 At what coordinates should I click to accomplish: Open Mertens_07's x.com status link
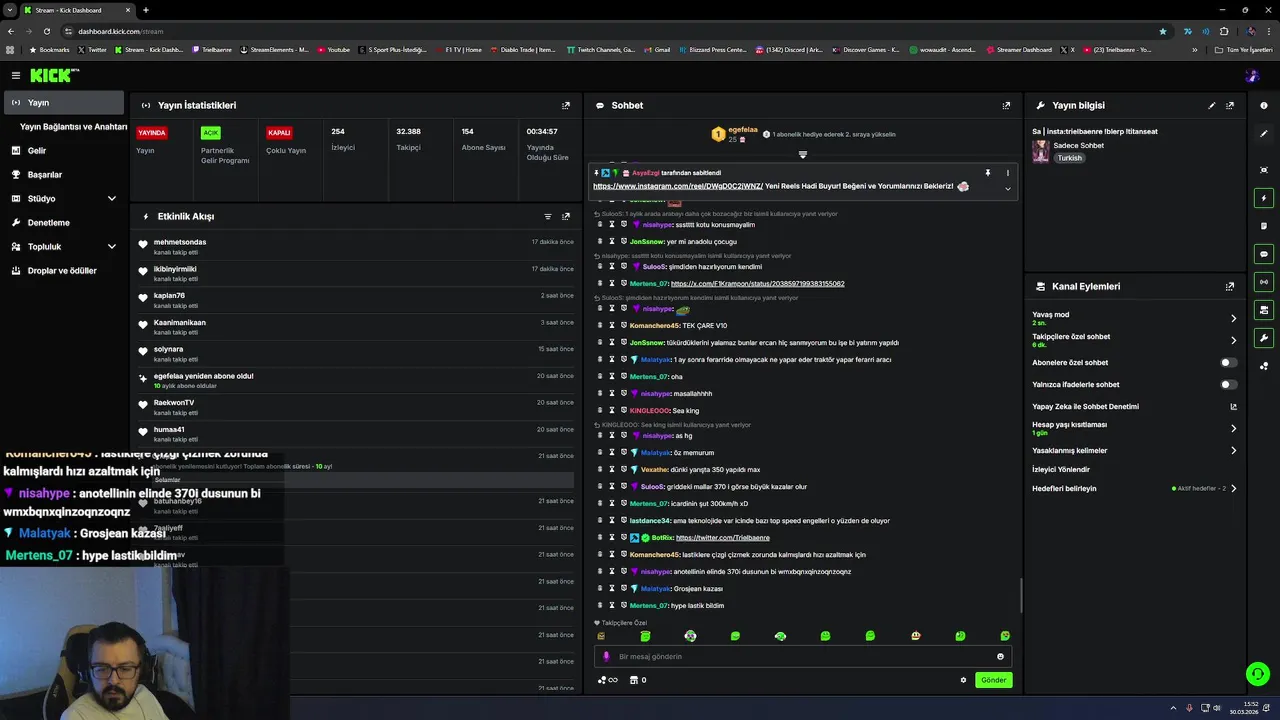(x=757, y=284)
